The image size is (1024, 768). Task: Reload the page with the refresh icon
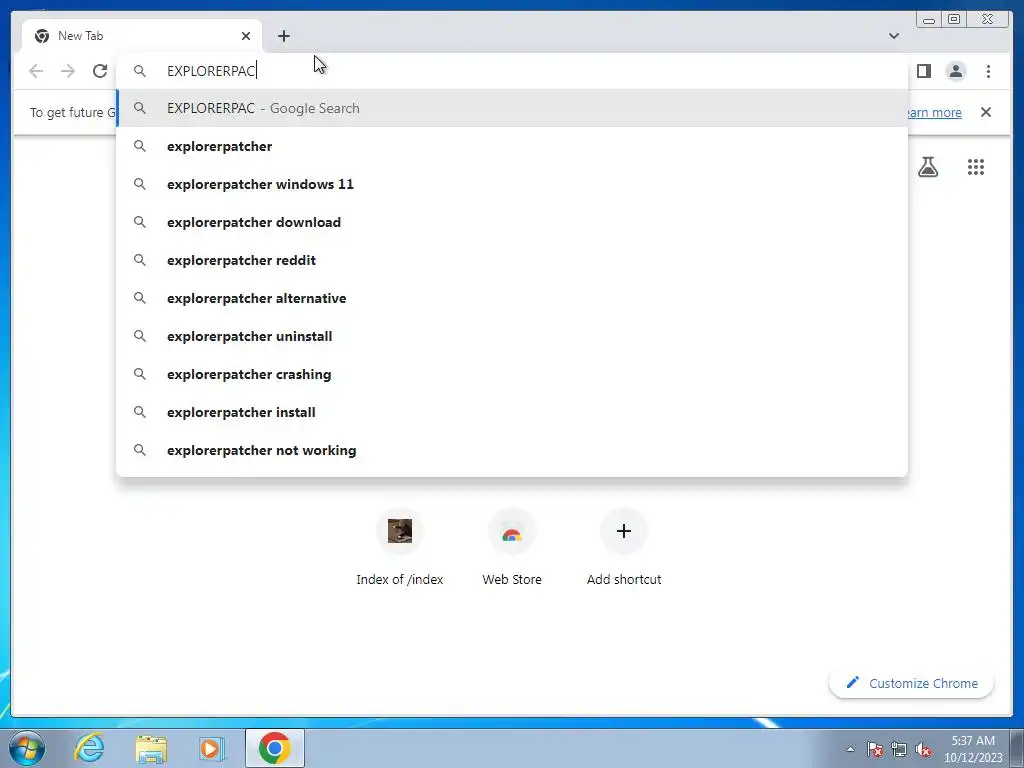pyautogui.click(x=100, y=71)
